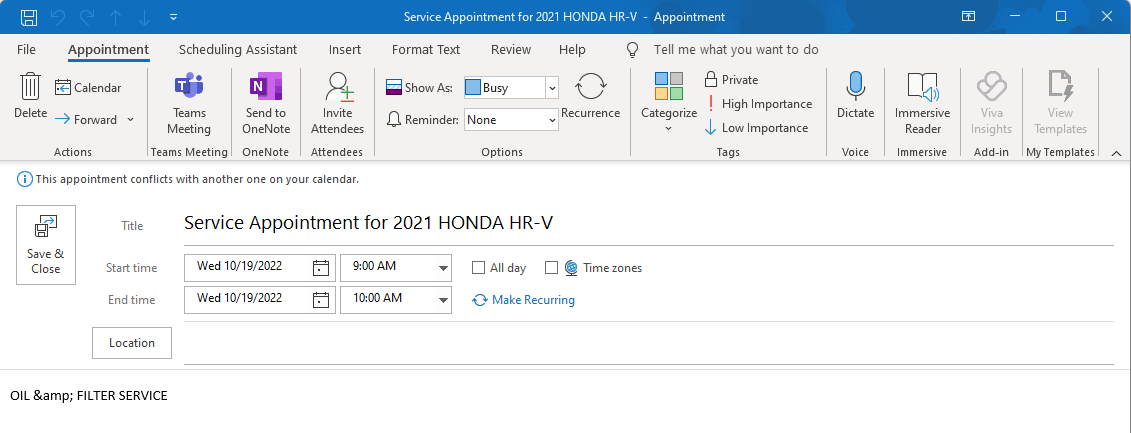Click the End time date field
Screen dimensions: 1131x433
[x=247, y=298]
